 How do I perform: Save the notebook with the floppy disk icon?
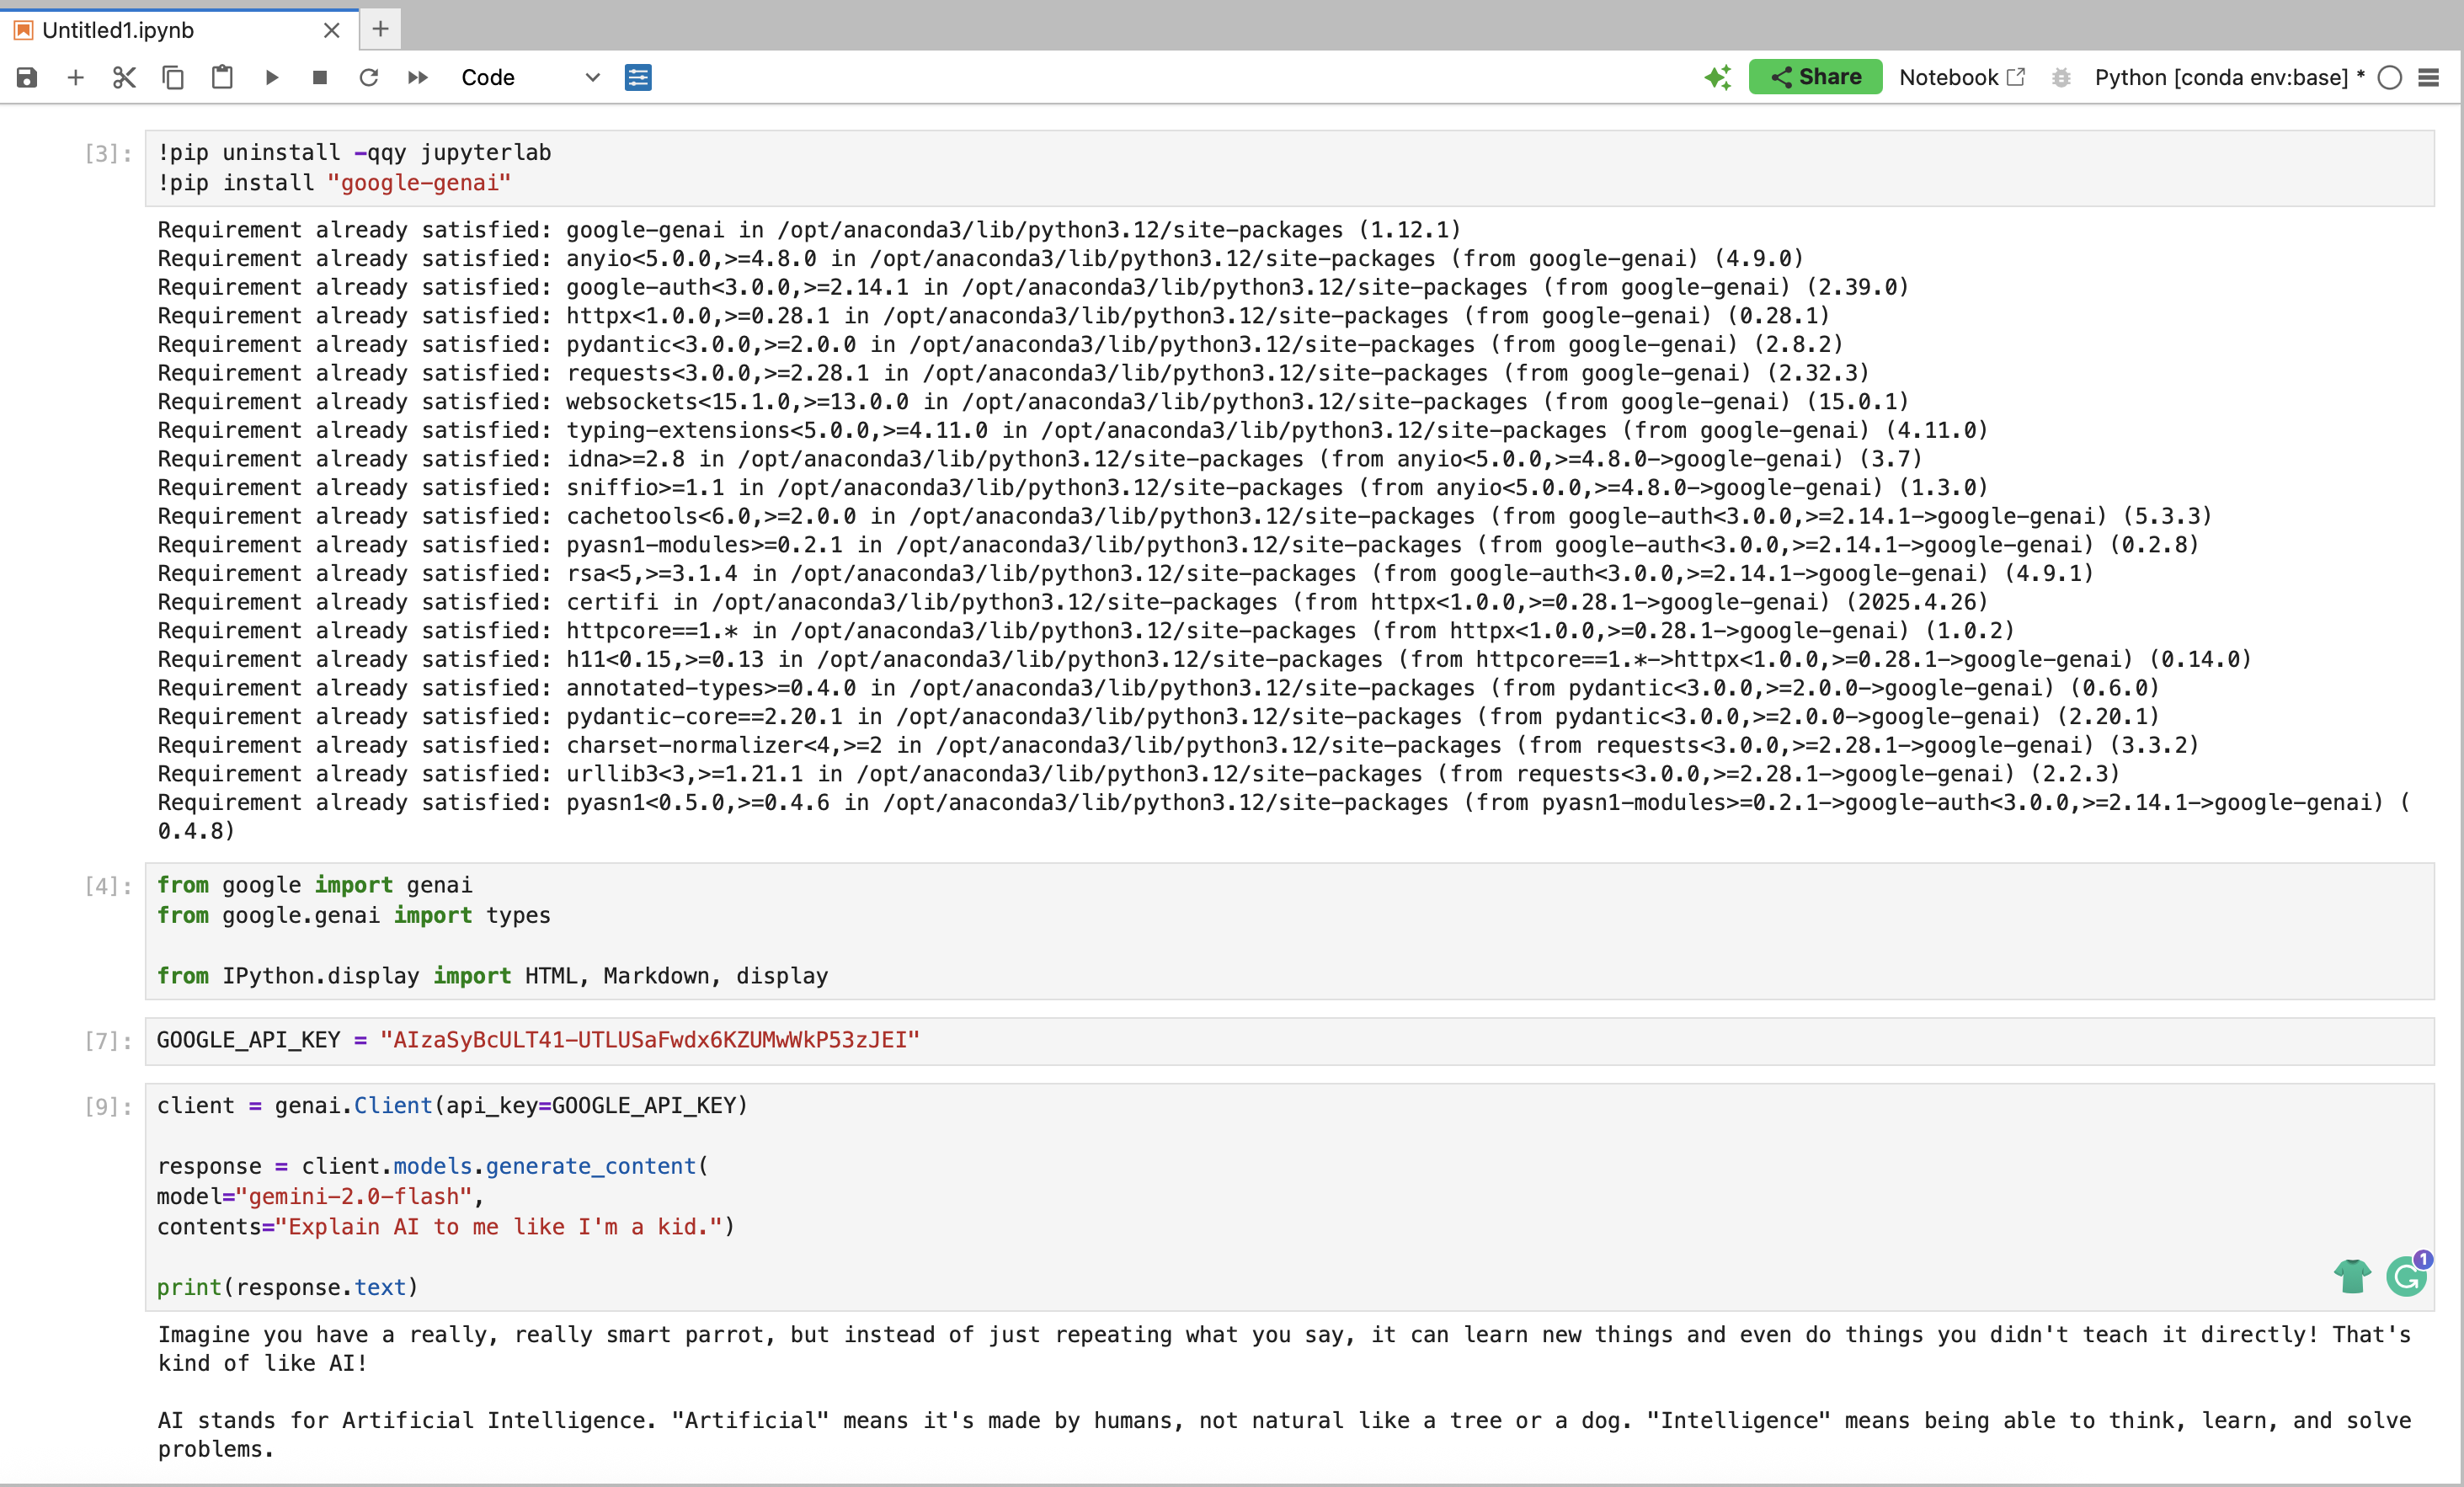[x=27, y=77]
